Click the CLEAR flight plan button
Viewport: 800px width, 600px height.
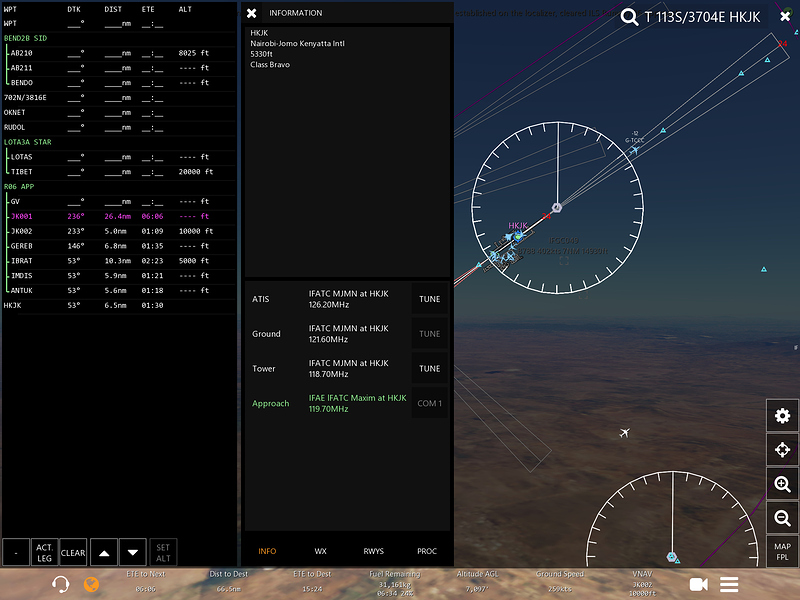pyautogui.click(x=73, y=553)
